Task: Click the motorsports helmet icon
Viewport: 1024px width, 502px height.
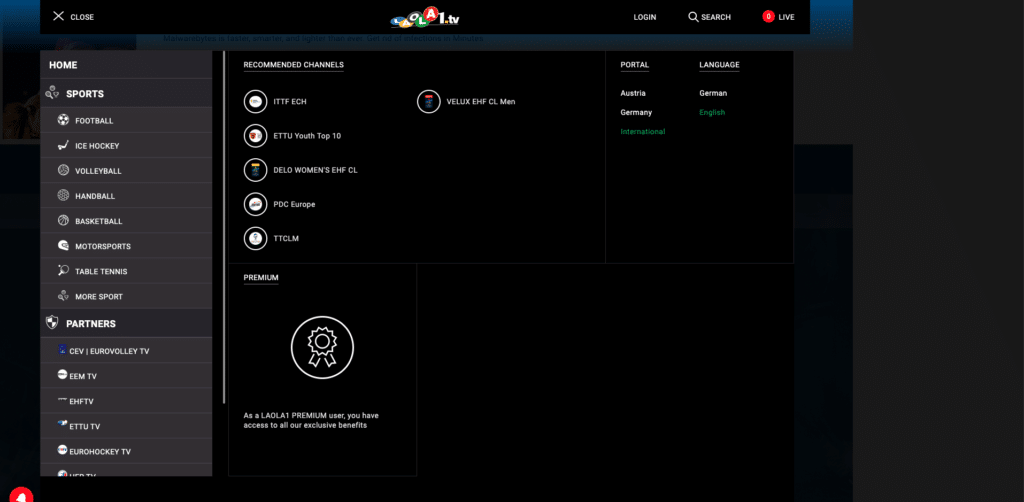Action: pos(63,245)
